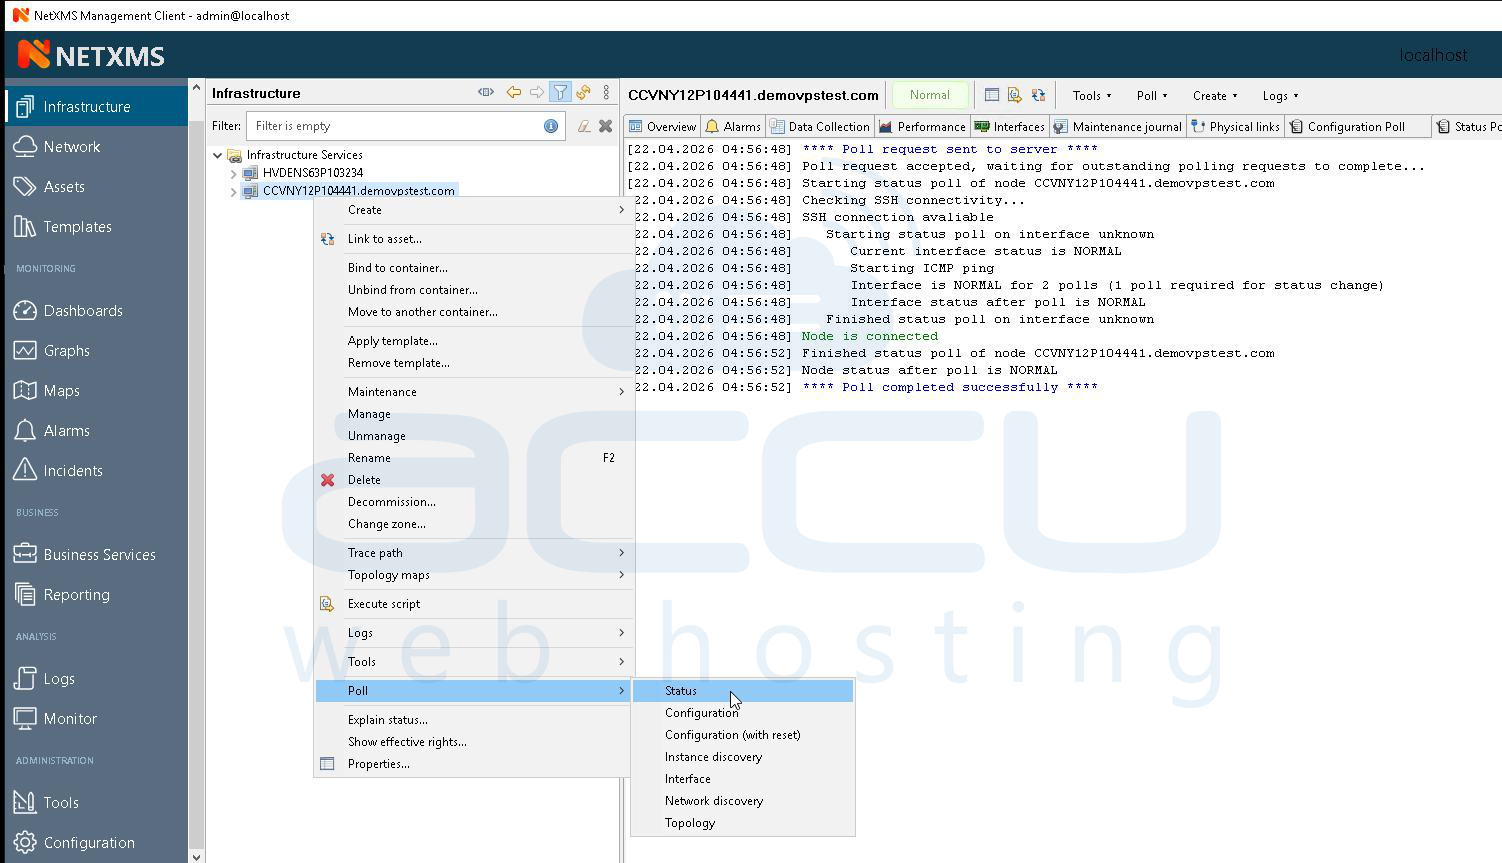Select HVDENS63P103234 in the tree
Image resolution: width=1502 pixels, height=863 pixels.
tap(312, 173)
